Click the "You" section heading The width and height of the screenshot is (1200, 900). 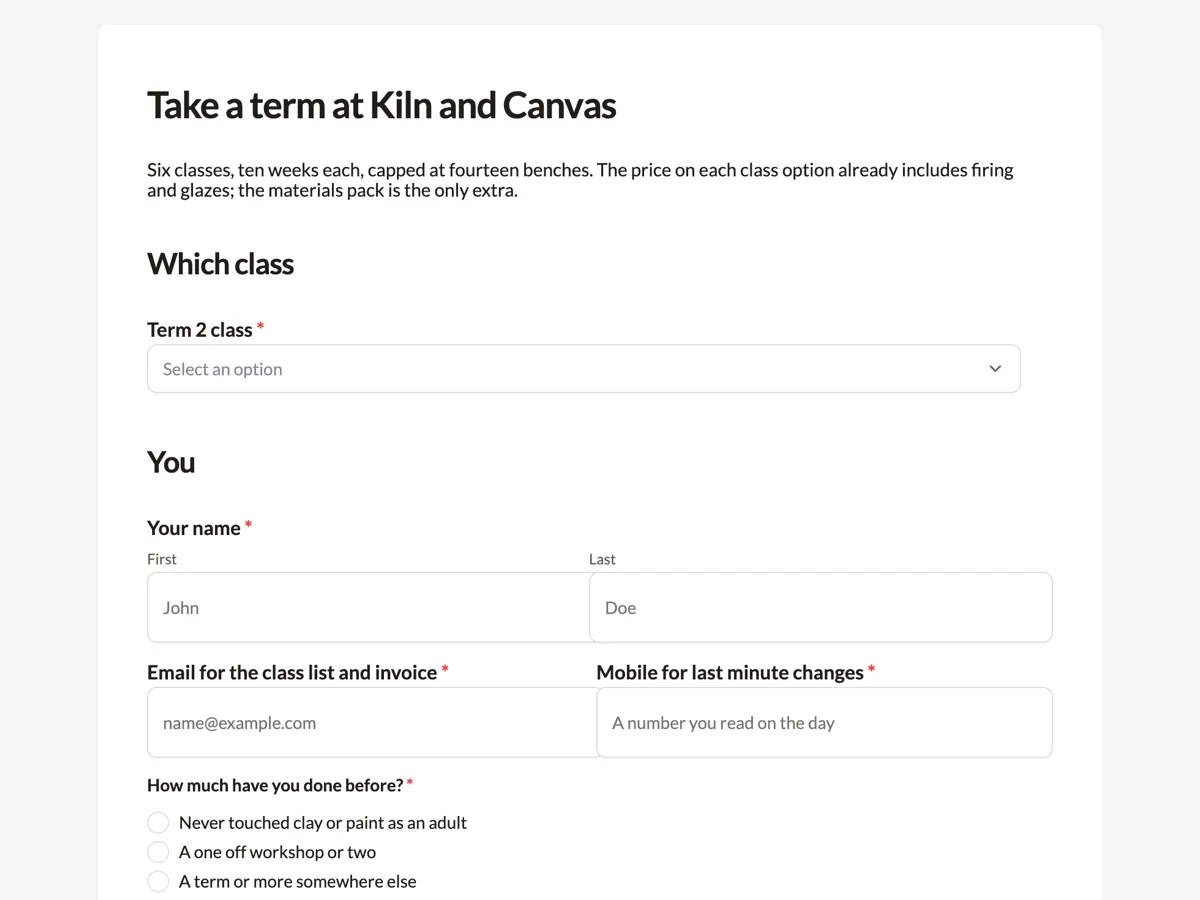point(171,462)
